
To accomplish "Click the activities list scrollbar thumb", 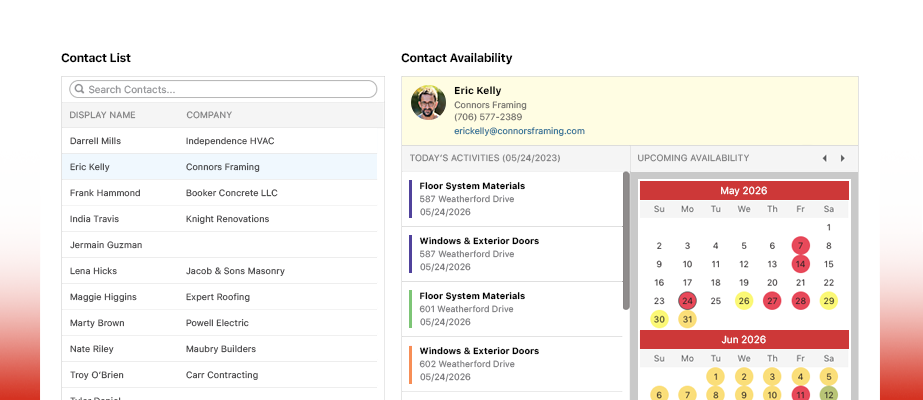I will tap(626, 241).
